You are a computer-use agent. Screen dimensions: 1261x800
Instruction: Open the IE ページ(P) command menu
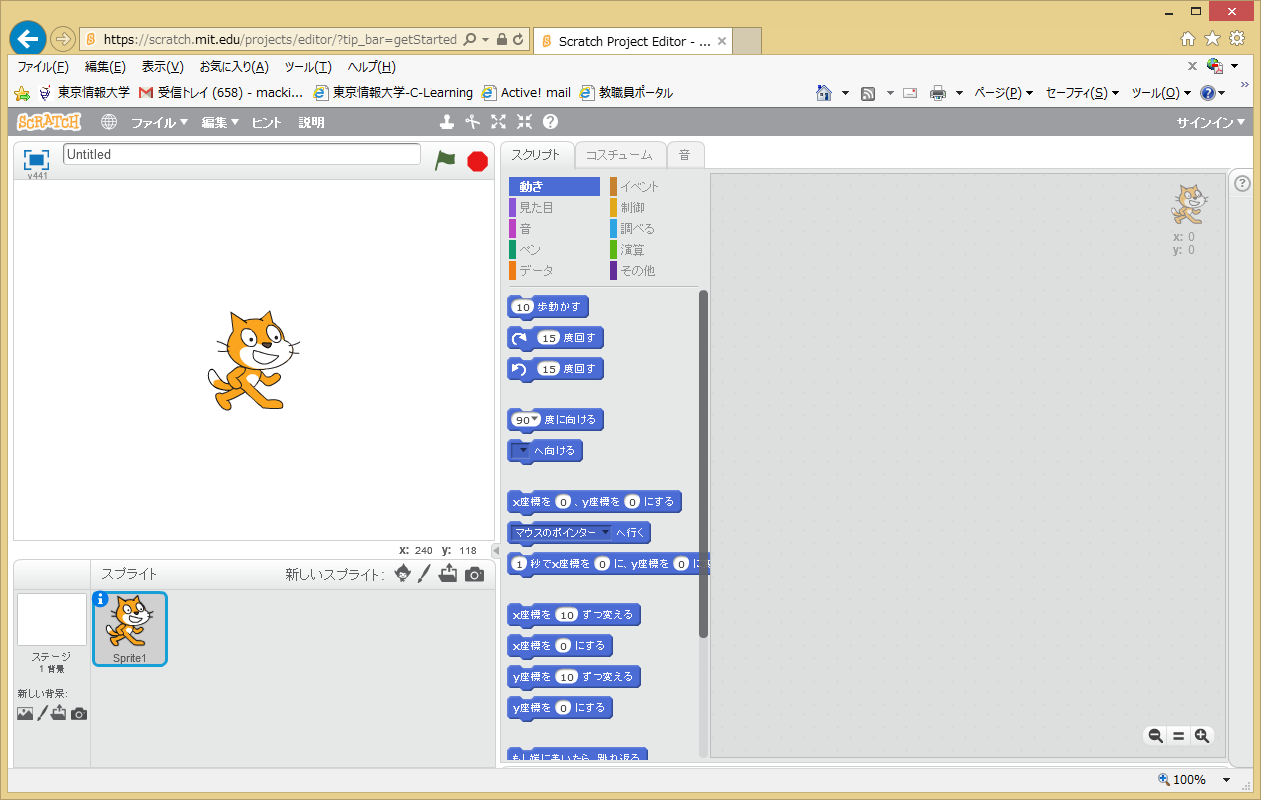point(1003,93)
